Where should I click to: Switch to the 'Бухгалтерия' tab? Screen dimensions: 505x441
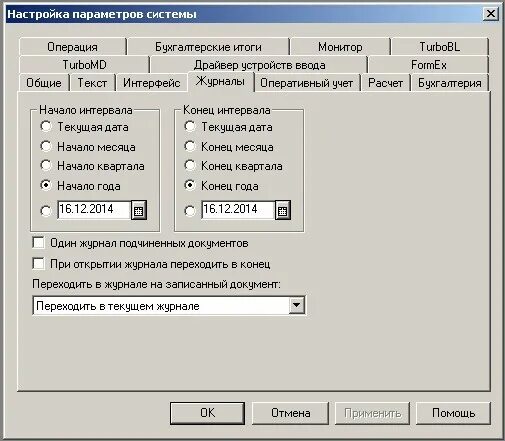click(x=450, y=83)
